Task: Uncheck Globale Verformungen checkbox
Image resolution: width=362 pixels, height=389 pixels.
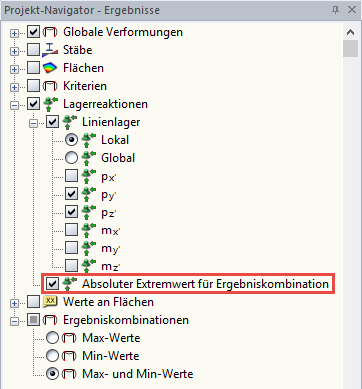Action: pyautogui.click(x=33, y=32)
